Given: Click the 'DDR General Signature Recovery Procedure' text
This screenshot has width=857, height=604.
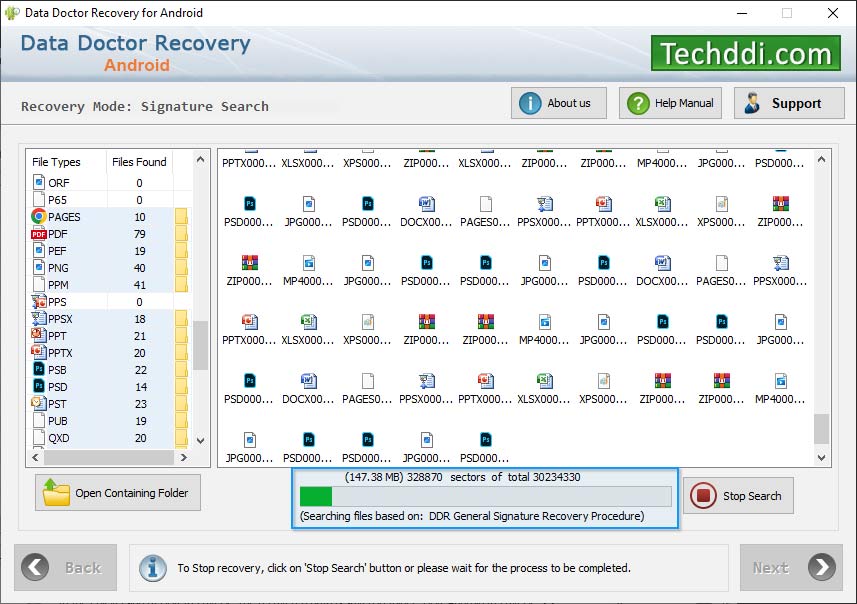Looking at the screenshot, I should click(x=536, y=515).
